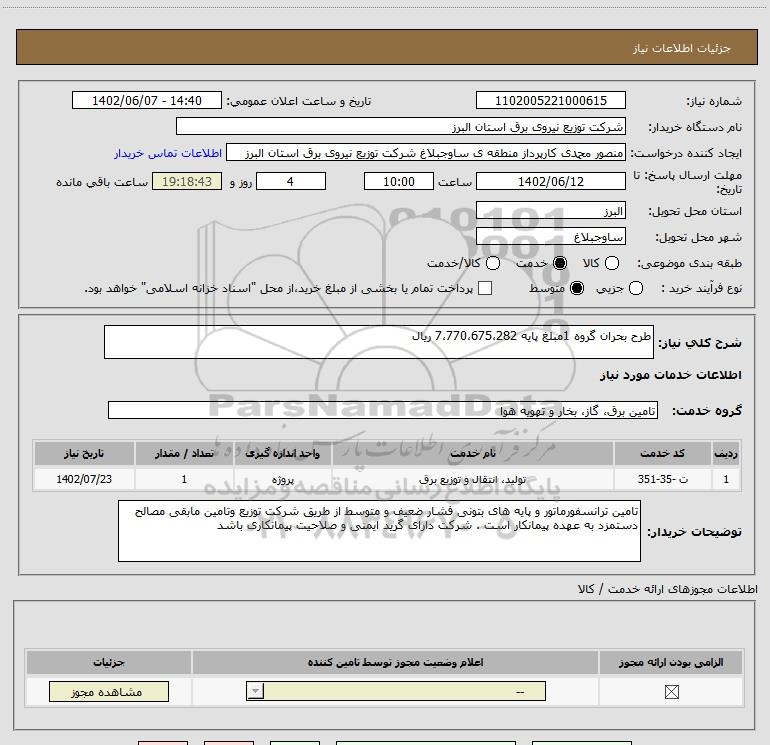
Task: Click the announcement date field 1402/06/07 - 14:40
Action: tap(147, 100)
